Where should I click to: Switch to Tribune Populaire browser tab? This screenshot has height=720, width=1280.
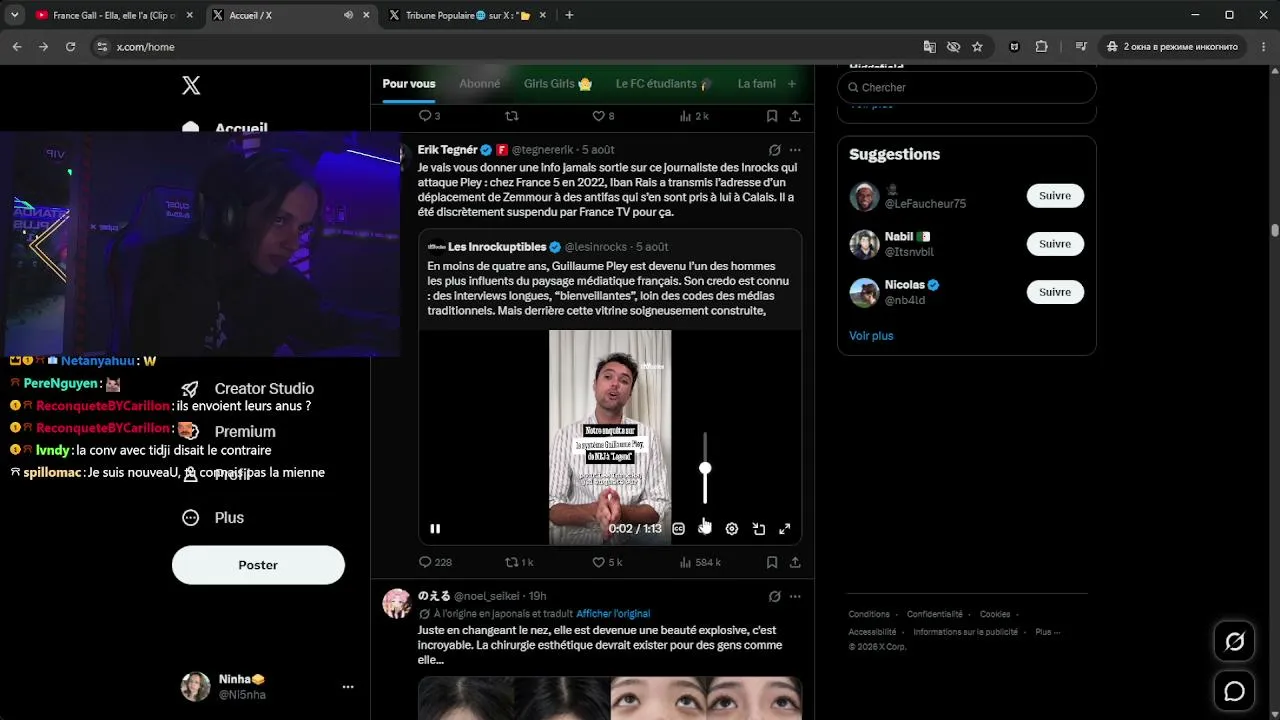point(468,15)
